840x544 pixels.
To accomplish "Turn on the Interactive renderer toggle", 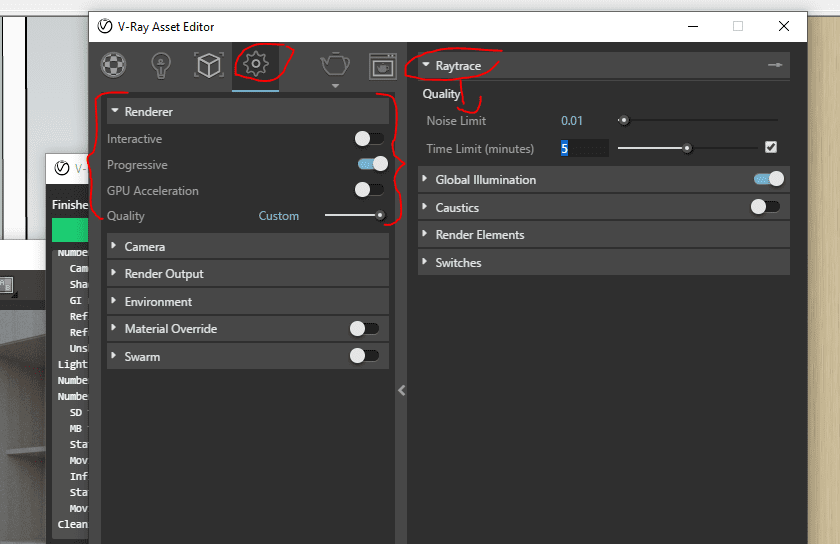I will click(369, 139).
